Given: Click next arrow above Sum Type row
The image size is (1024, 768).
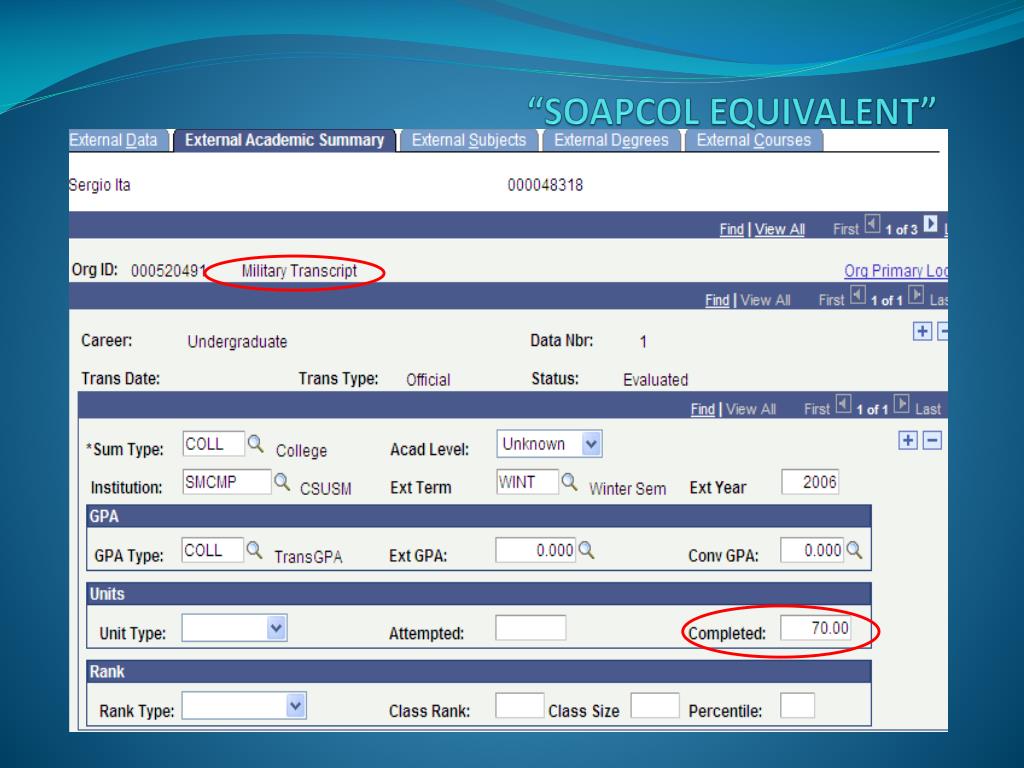Looking at the screenshot, I should 902,405.
